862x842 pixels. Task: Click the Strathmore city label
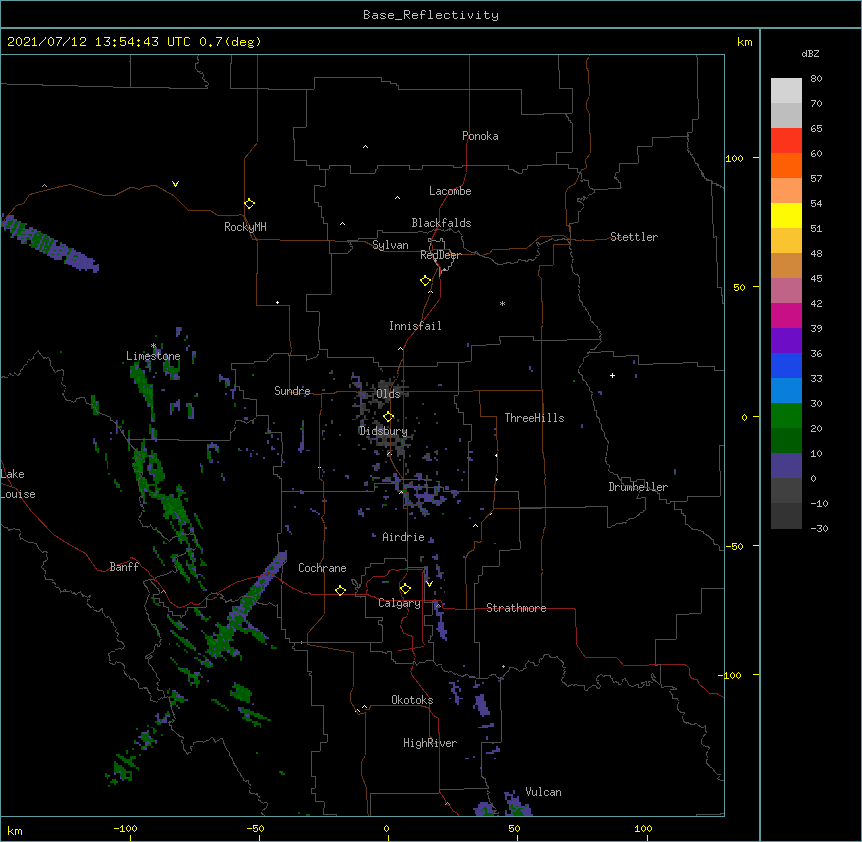(x=516, y=608)
